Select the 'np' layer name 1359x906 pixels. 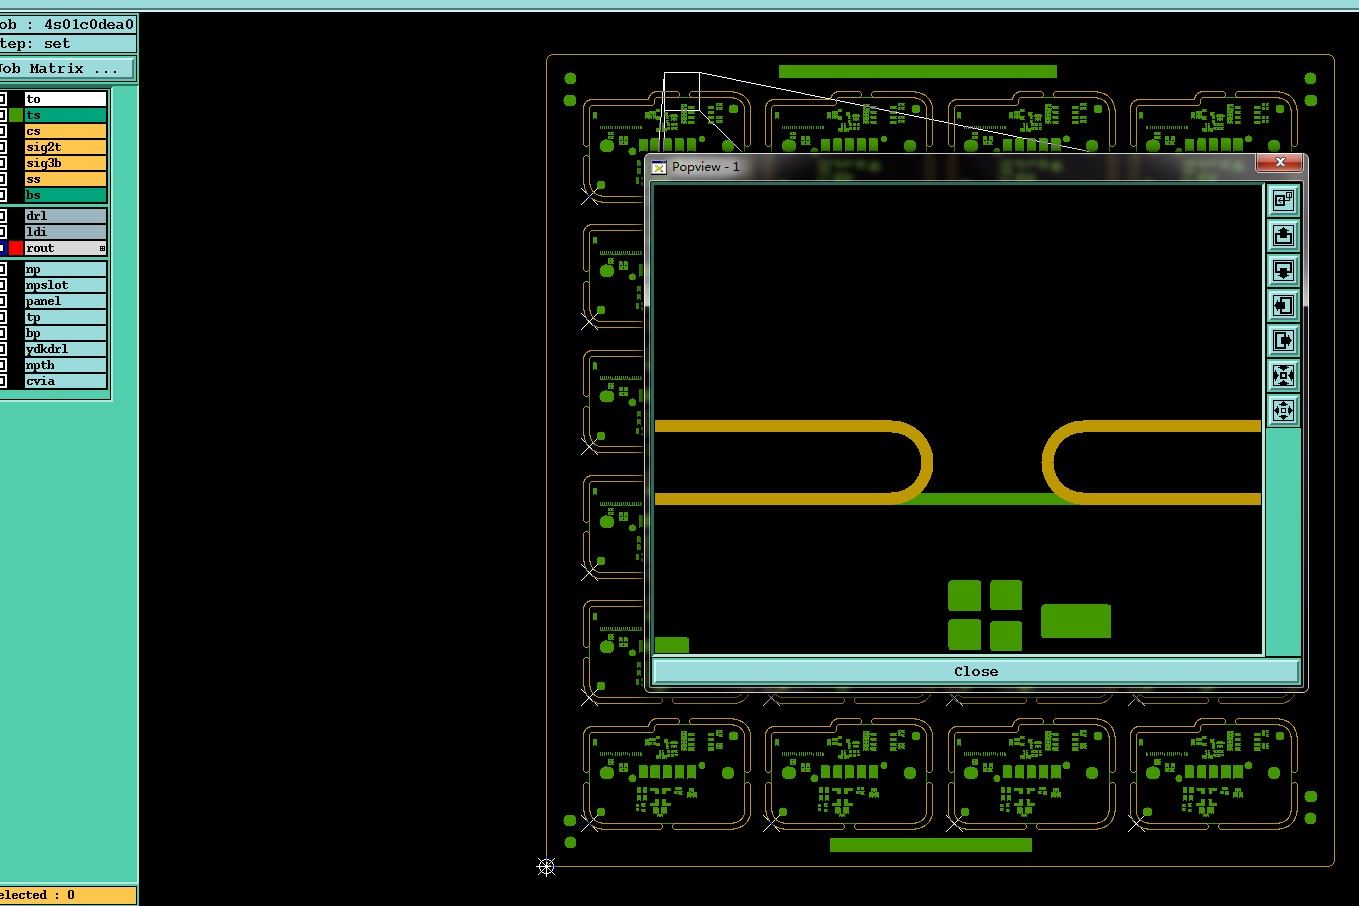tap(66, 269)
